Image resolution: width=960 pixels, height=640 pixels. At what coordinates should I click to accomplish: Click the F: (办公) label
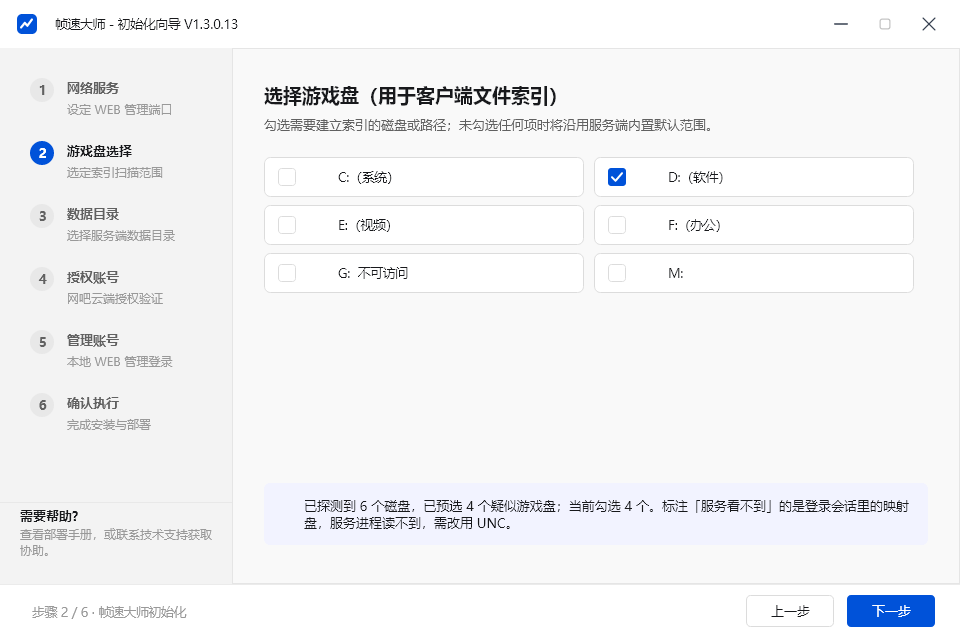point(694,225)
